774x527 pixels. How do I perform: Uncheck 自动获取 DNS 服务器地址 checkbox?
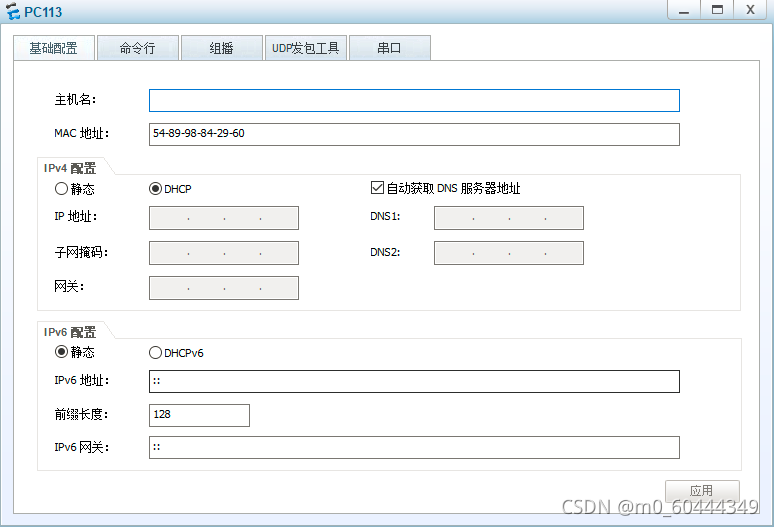coord(377,188)
